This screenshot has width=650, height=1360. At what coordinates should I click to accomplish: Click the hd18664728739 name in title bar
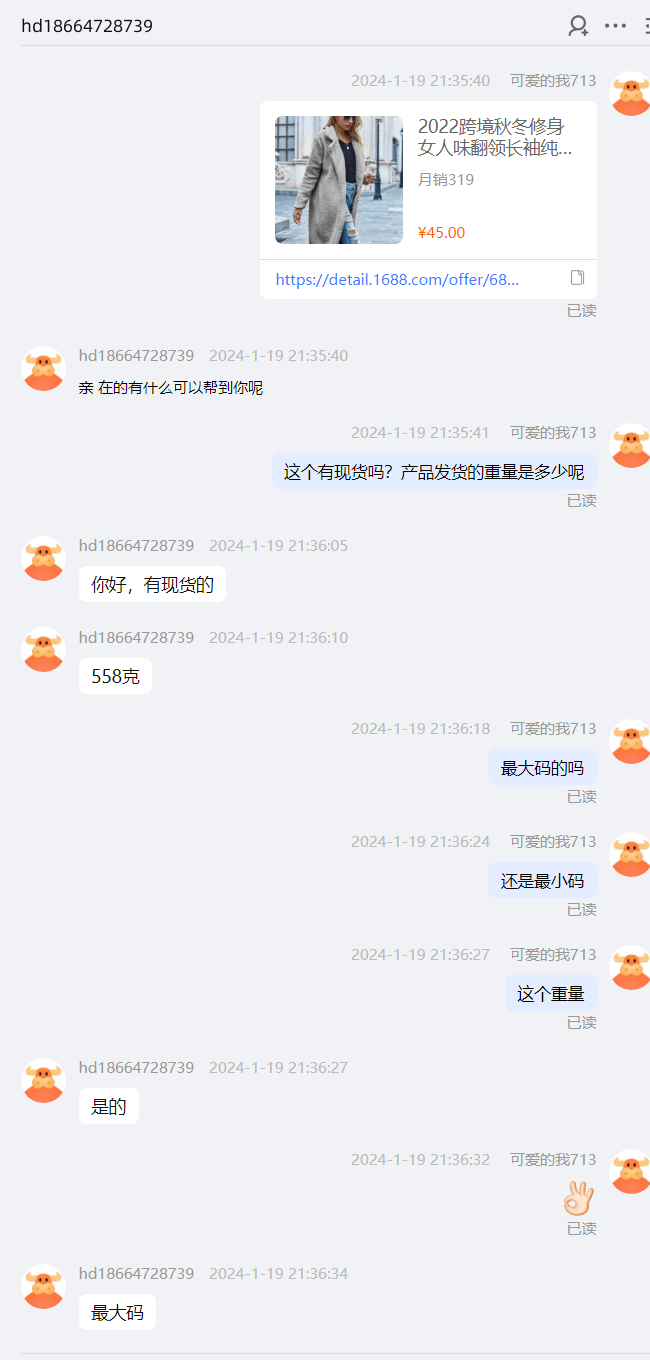coord(87,26)
